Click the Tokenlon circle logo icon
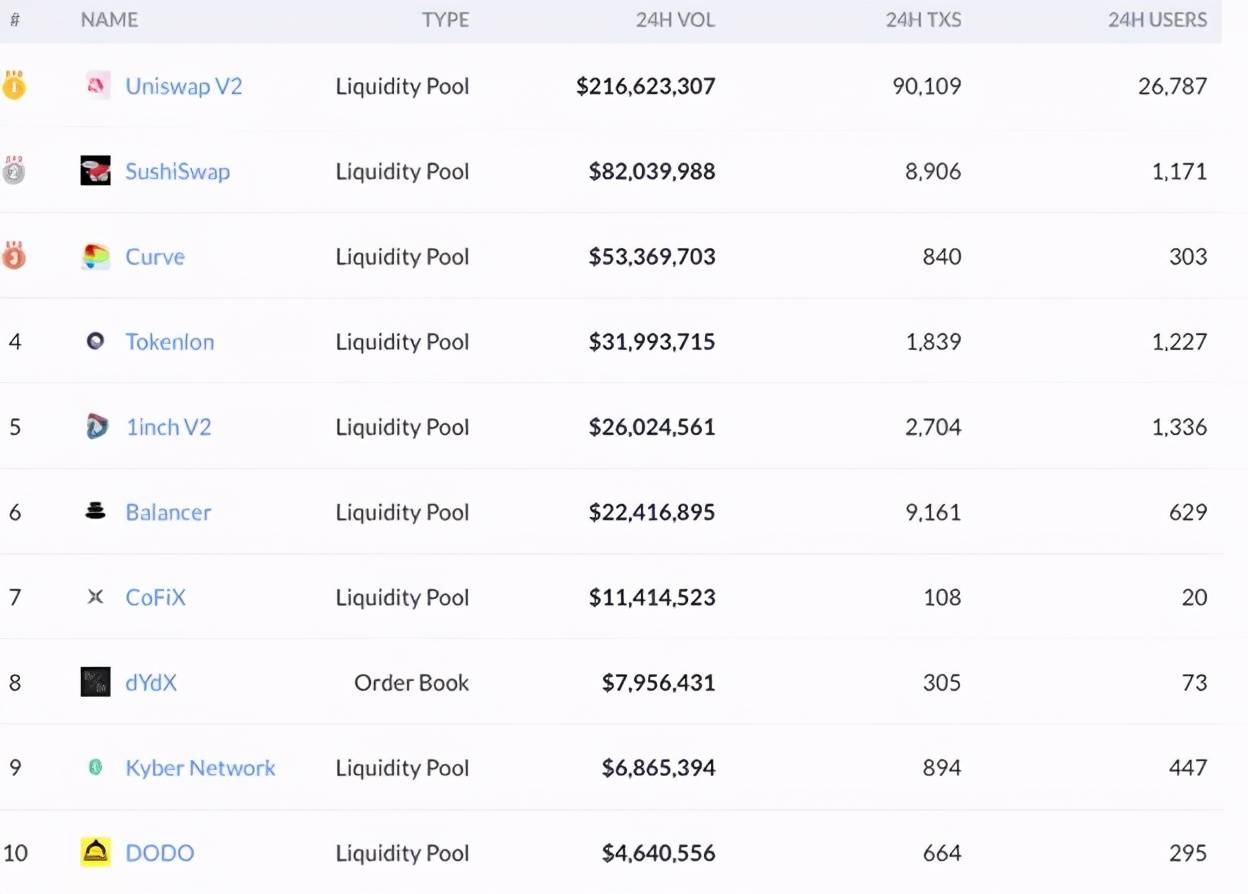Screen dimensions: 1248x894 96,342
